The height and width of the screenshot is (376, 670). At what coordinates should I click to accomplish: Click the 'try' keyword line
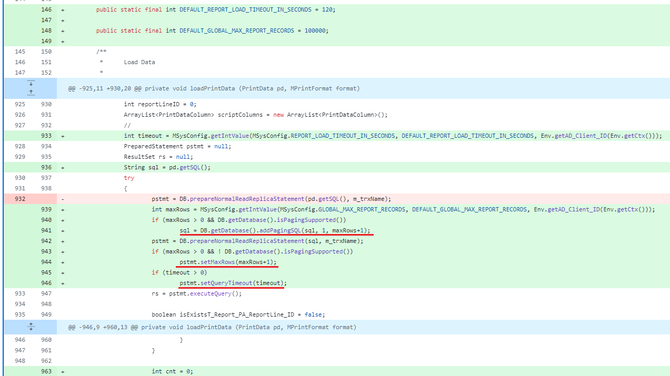(x=129, y=178)
